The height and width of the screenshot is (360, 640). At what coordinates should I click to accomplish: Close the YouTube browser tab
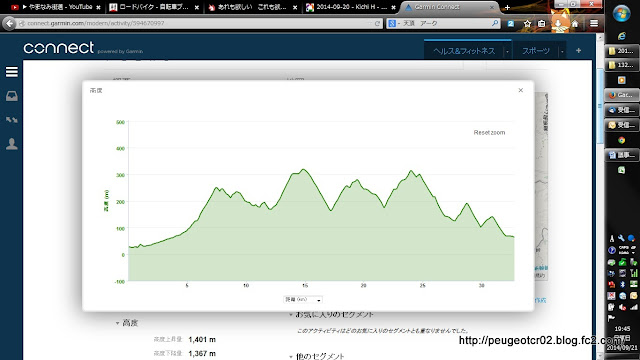coord(98,7)
